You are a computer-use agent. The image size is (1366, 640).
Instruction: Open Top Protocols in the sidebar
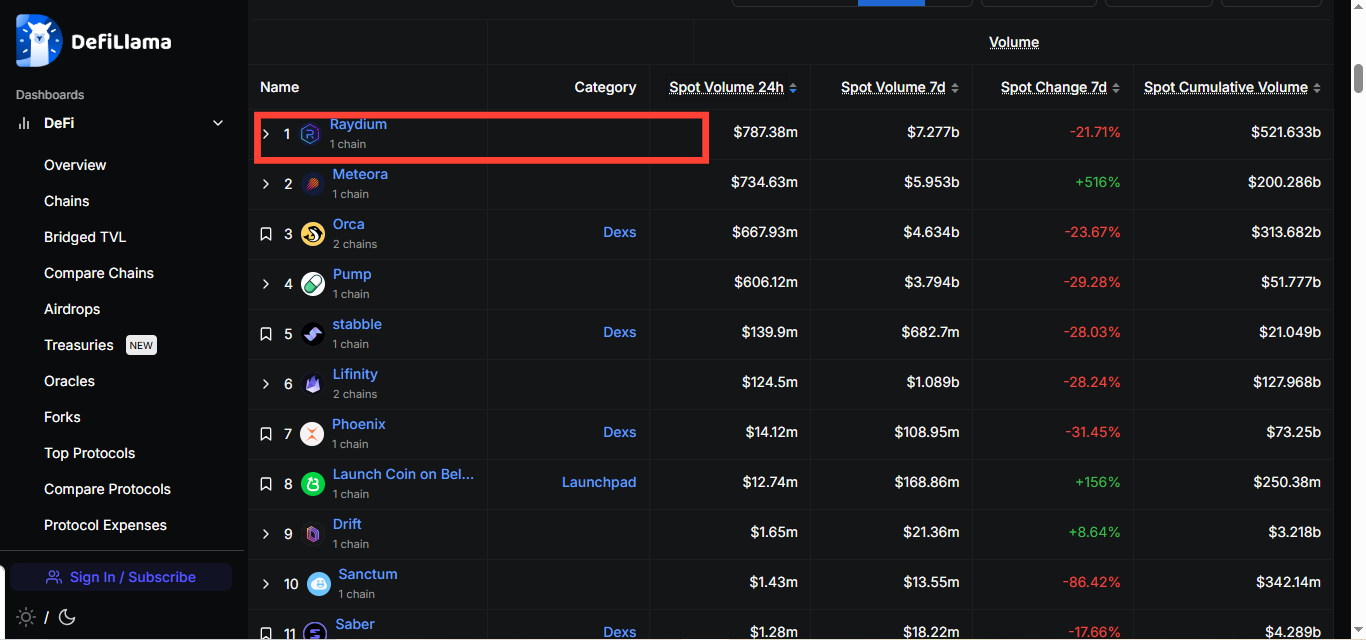pyautogui.click(x=90, y=453)
